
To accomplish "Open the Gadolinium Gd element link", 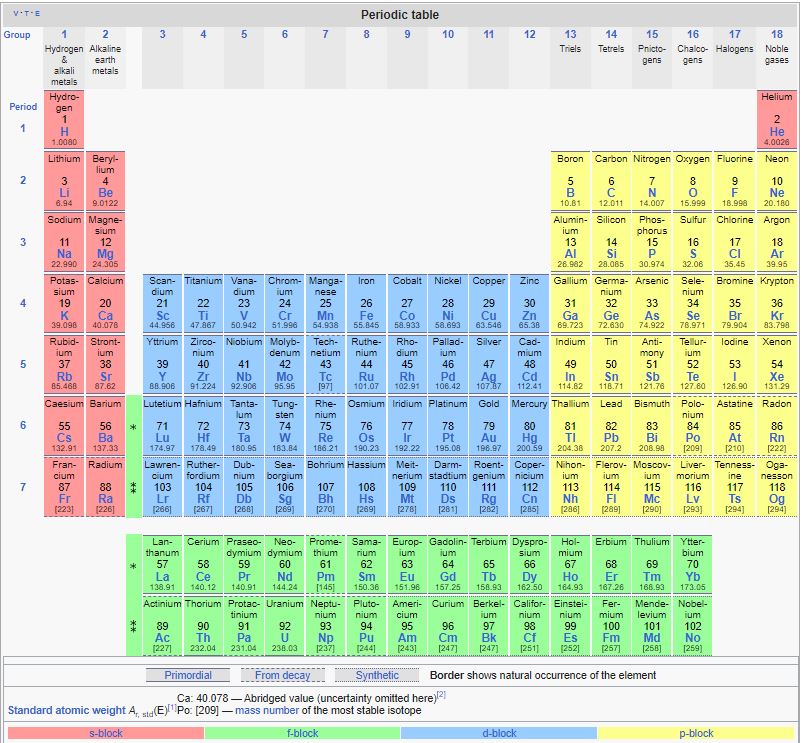I will tap(448, 577).
